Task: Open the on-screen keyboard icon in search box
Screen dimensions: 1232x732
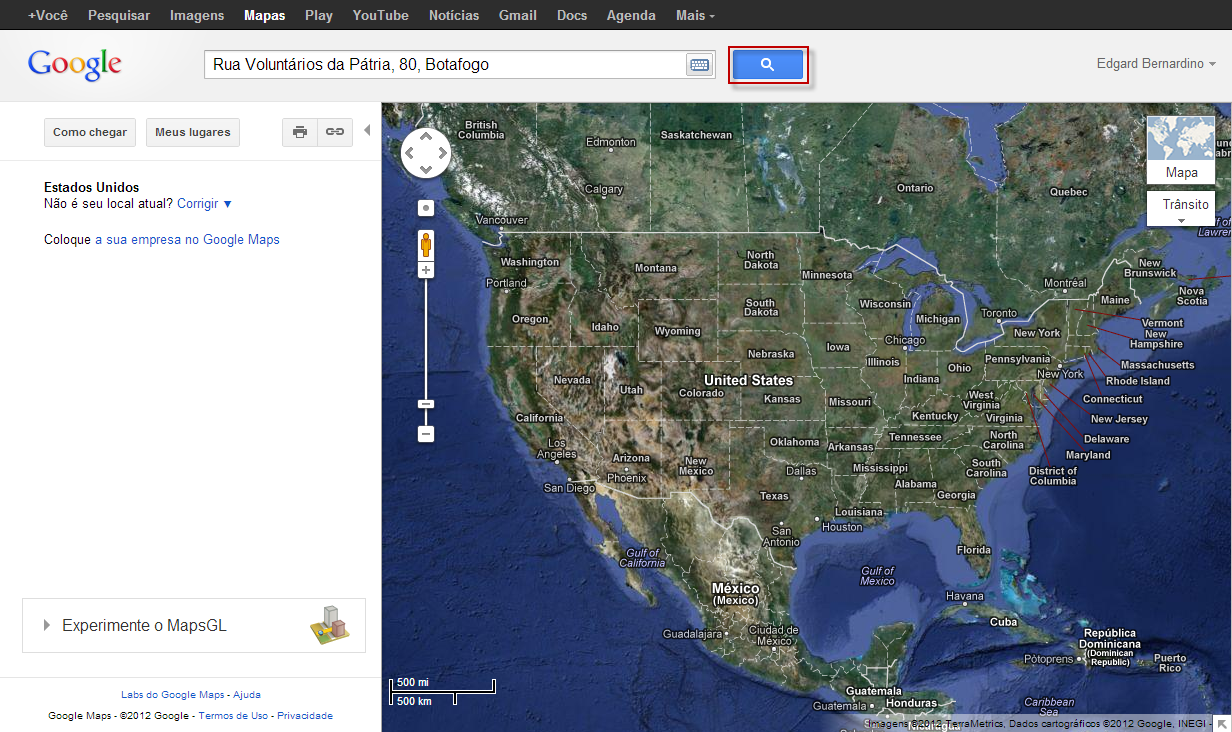Action: point(699,65)
